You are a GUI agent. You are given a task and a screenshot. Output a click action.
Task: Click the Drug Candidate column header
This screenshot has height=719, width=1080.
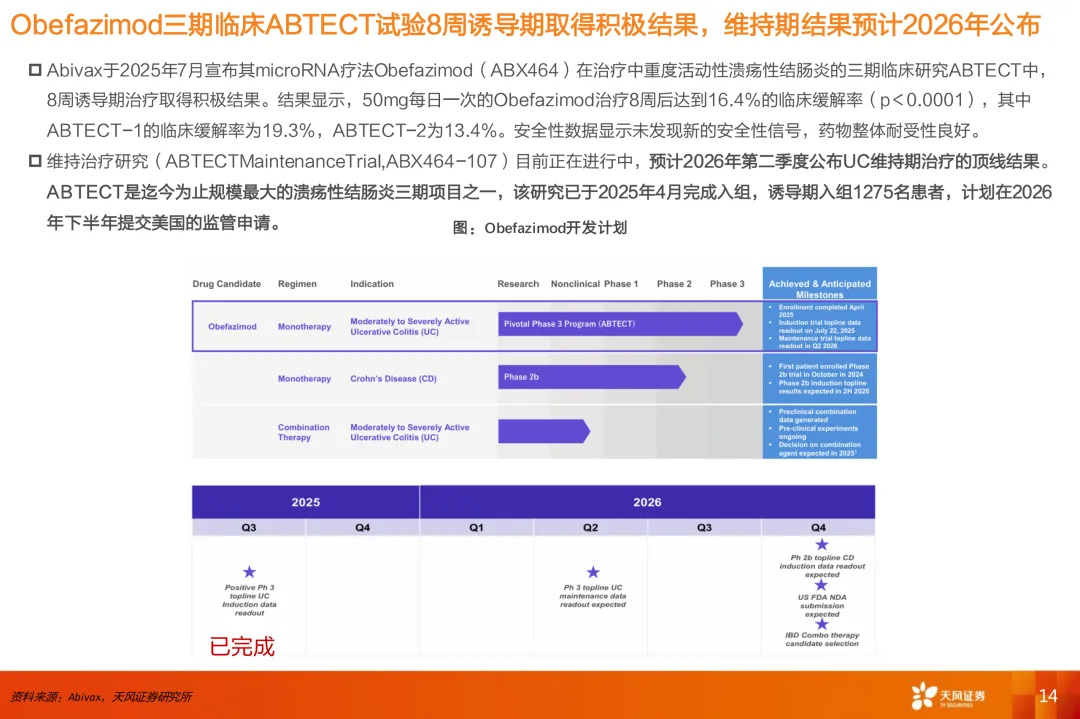[227, 284]
